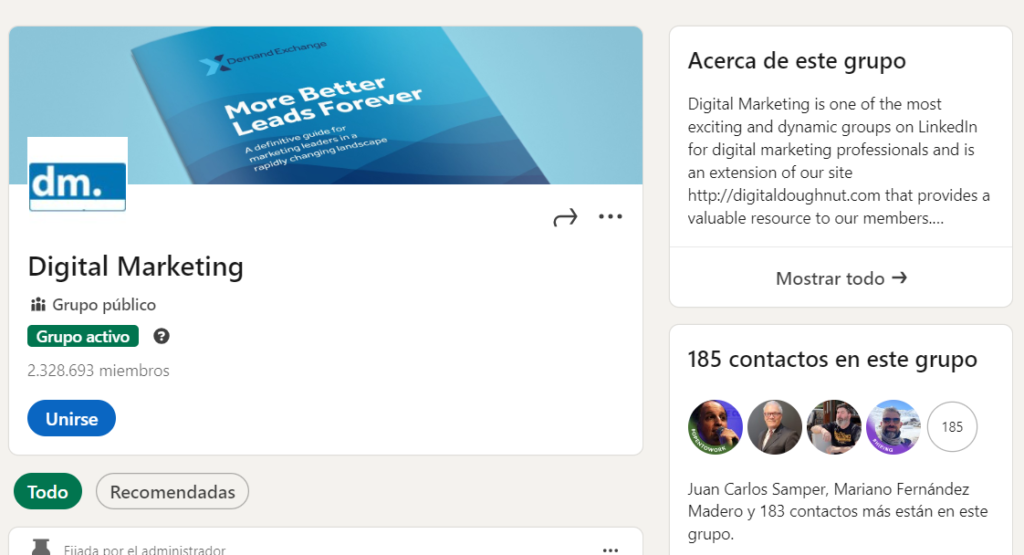Click the group description paragraph text

(839, 161)
